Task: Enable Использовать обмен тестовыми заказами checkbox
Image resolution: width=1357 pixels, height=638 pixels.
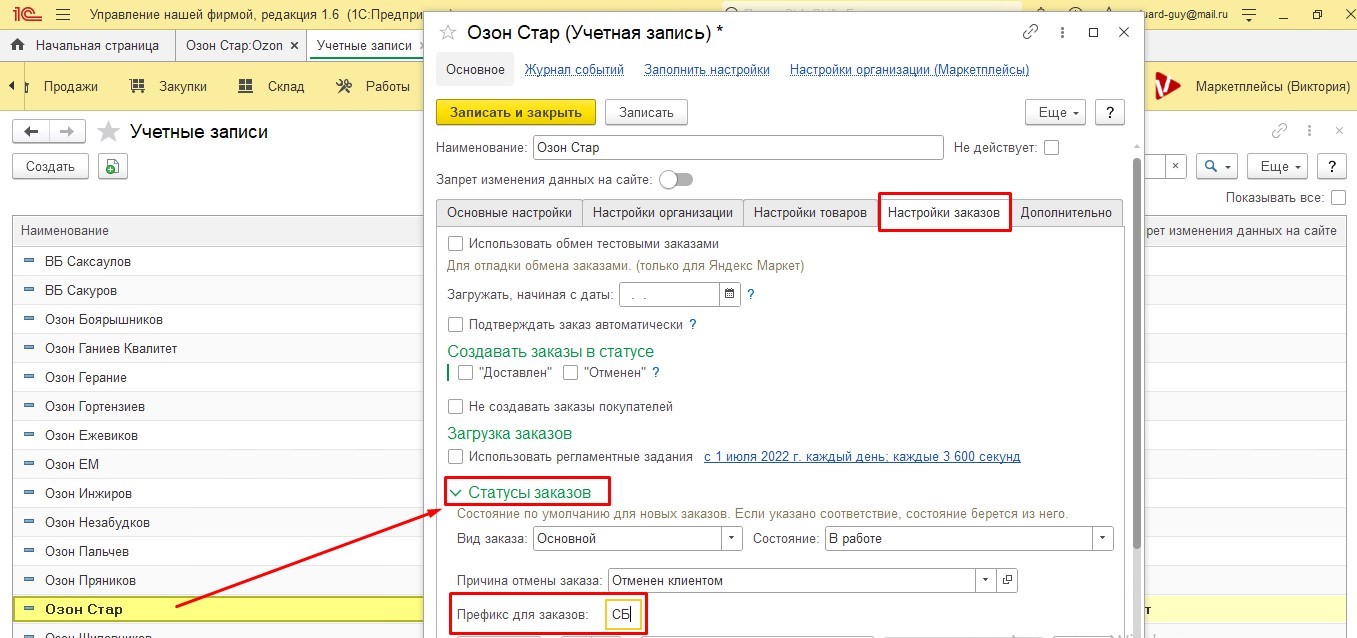Action: [456, 243]
